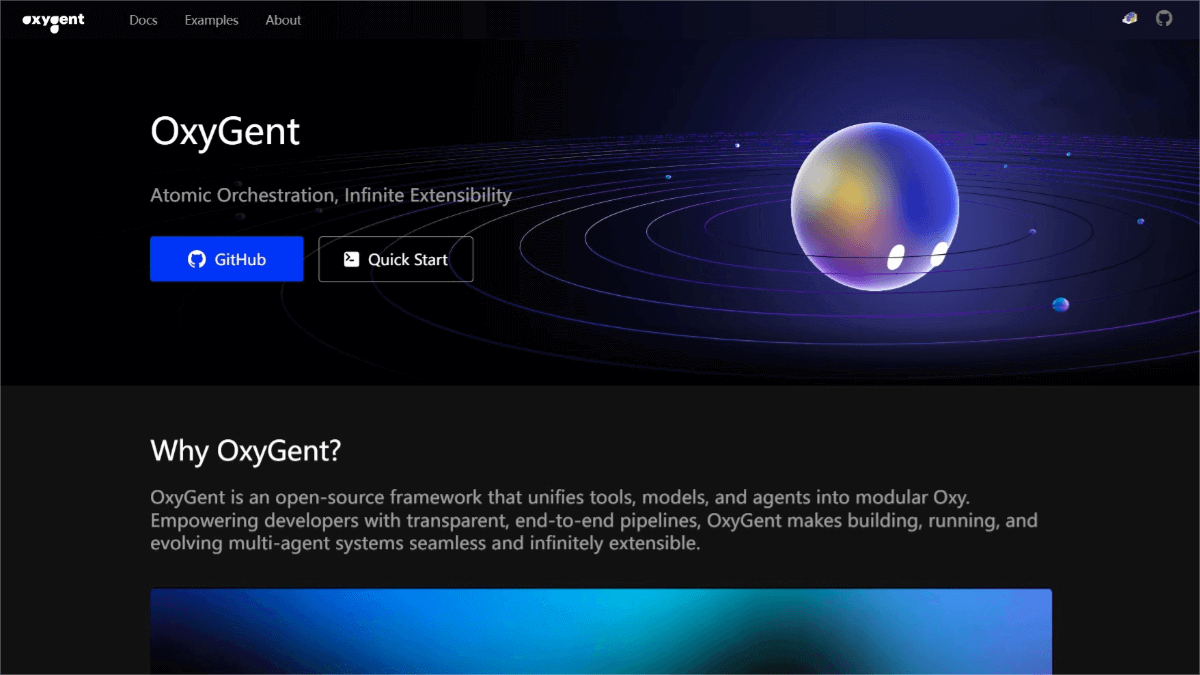This screenshot has height=675, width=1200.
Task: Open the PyPI package icon link
Action: pos(1129,19)
